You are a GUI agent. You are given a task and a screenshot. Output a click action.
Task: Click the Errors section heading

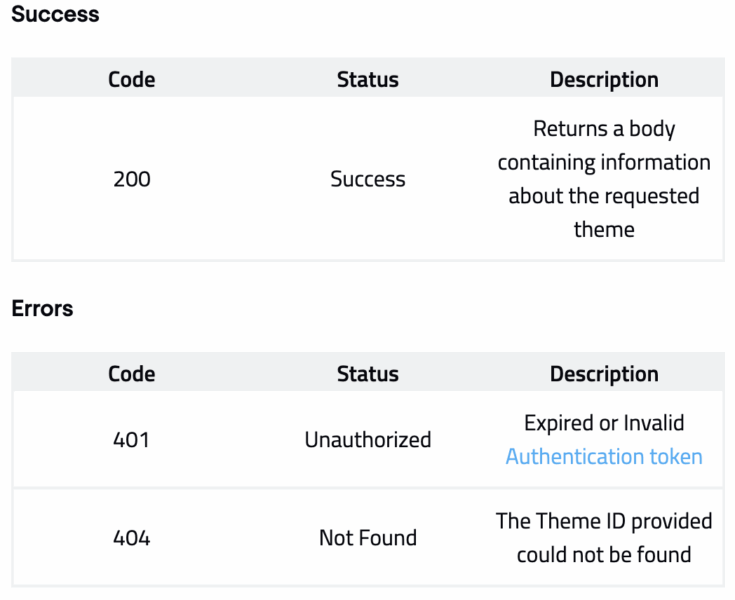click(x=42, y=309)
